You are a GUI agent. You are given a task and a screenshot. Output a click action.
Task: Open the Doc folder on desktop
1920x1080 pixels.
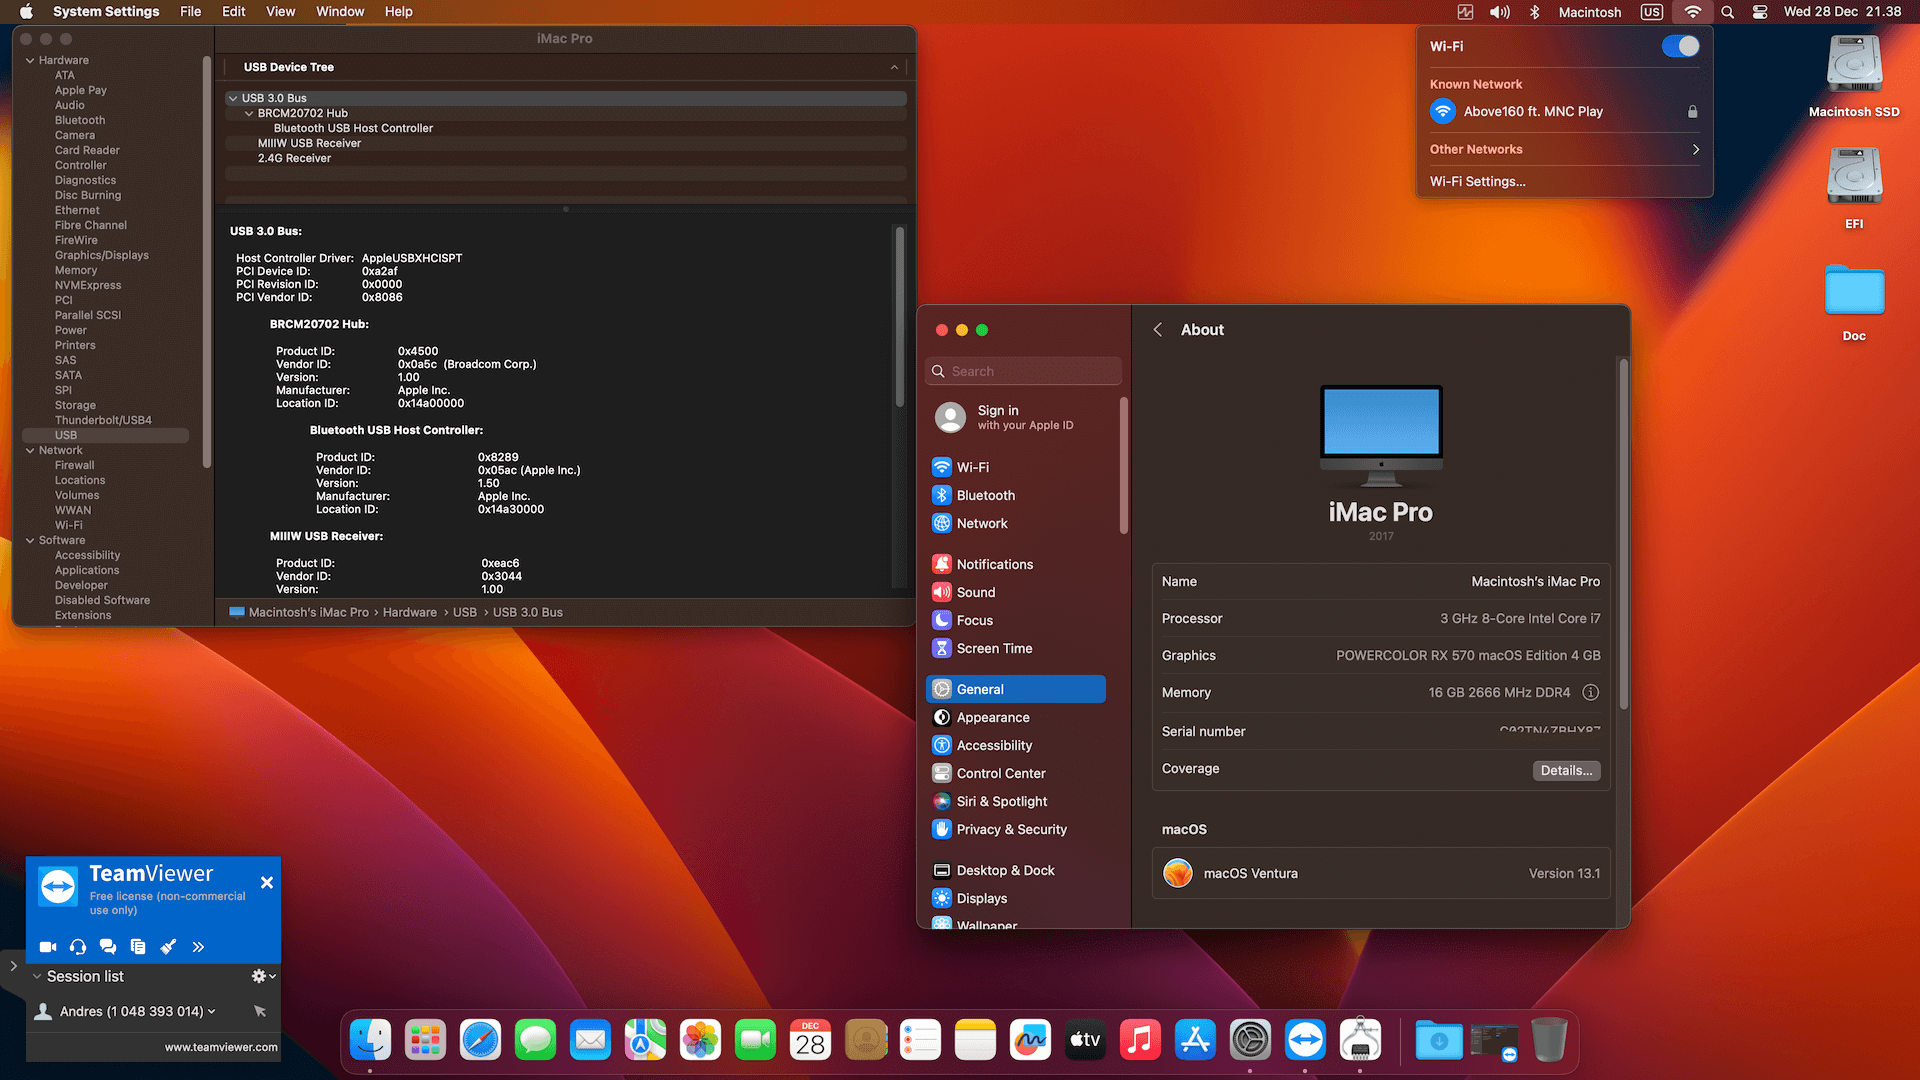click(x=1854, y=303)
